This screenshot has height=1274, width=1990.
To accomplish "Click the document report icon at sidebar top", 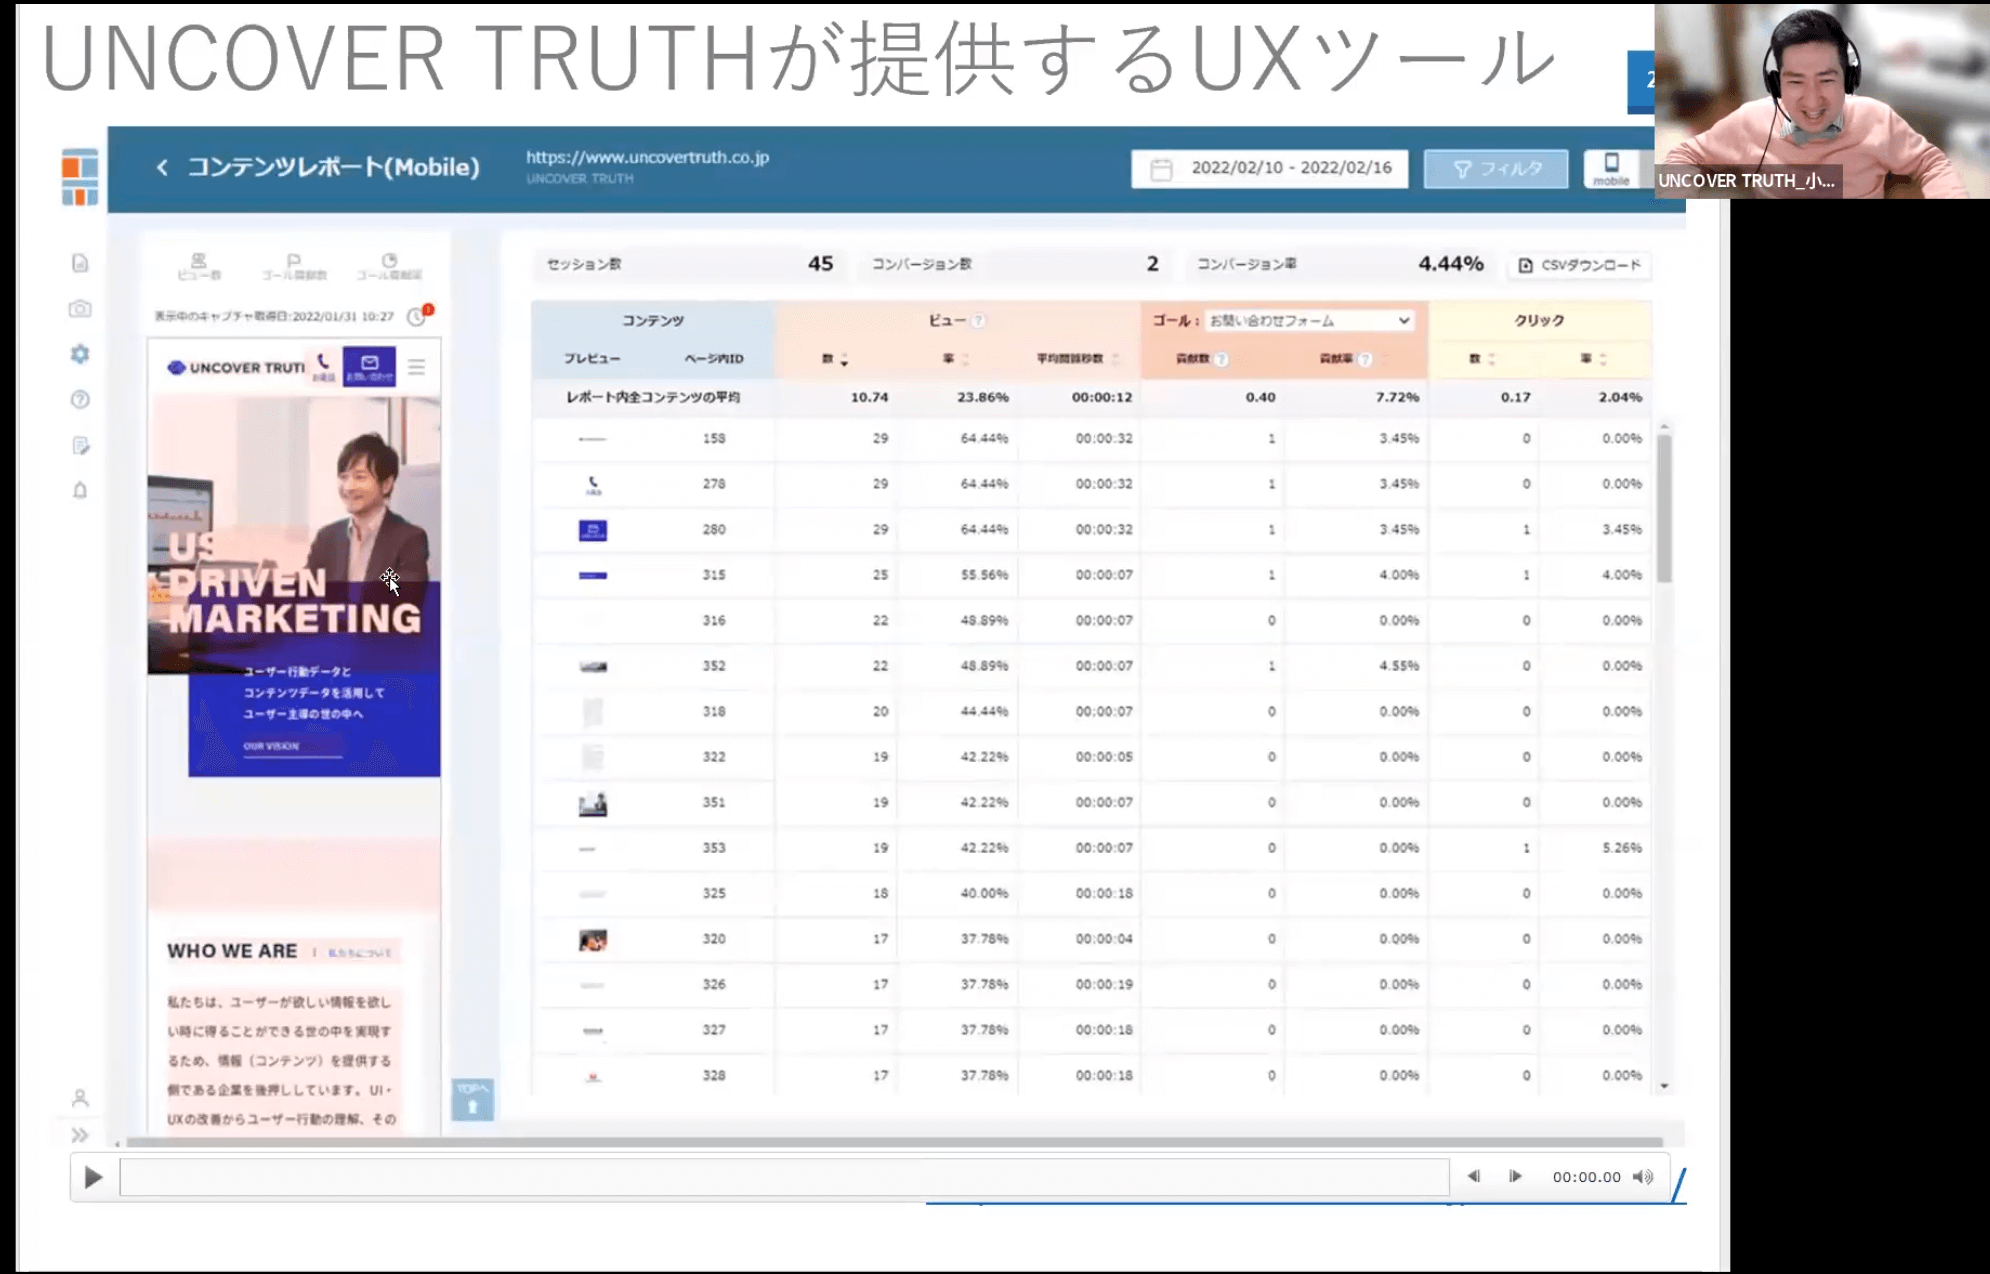I will (x=80, y=264).
